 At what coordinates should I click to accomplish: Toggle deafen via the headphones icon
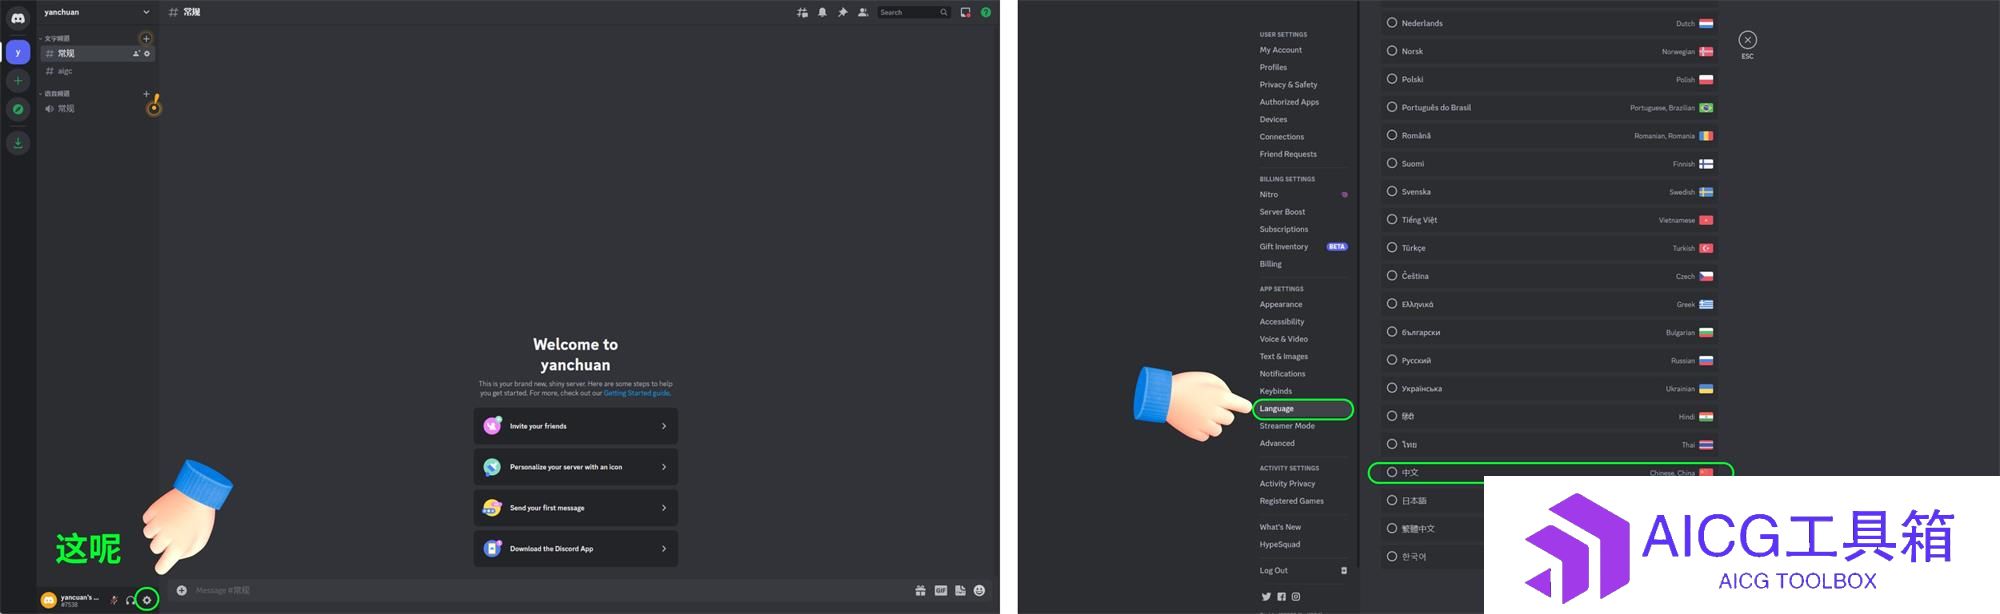click(130, 600)
